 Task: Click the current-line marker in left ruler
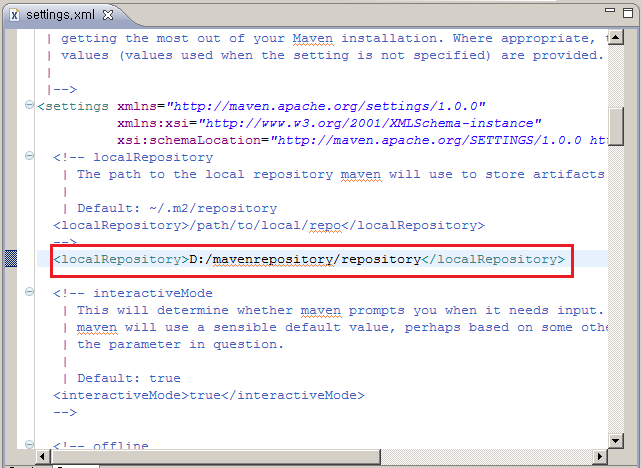coord(11,259)
